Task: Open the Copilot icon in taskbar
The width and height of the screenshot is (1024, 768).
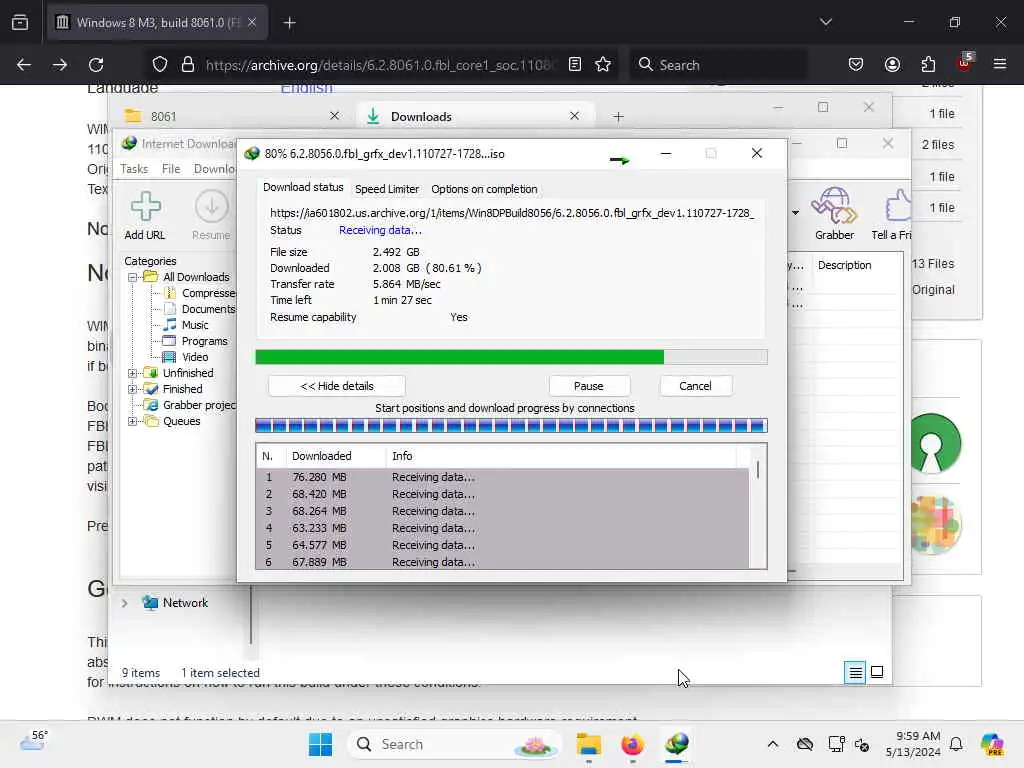Action: tap(992, 744)
